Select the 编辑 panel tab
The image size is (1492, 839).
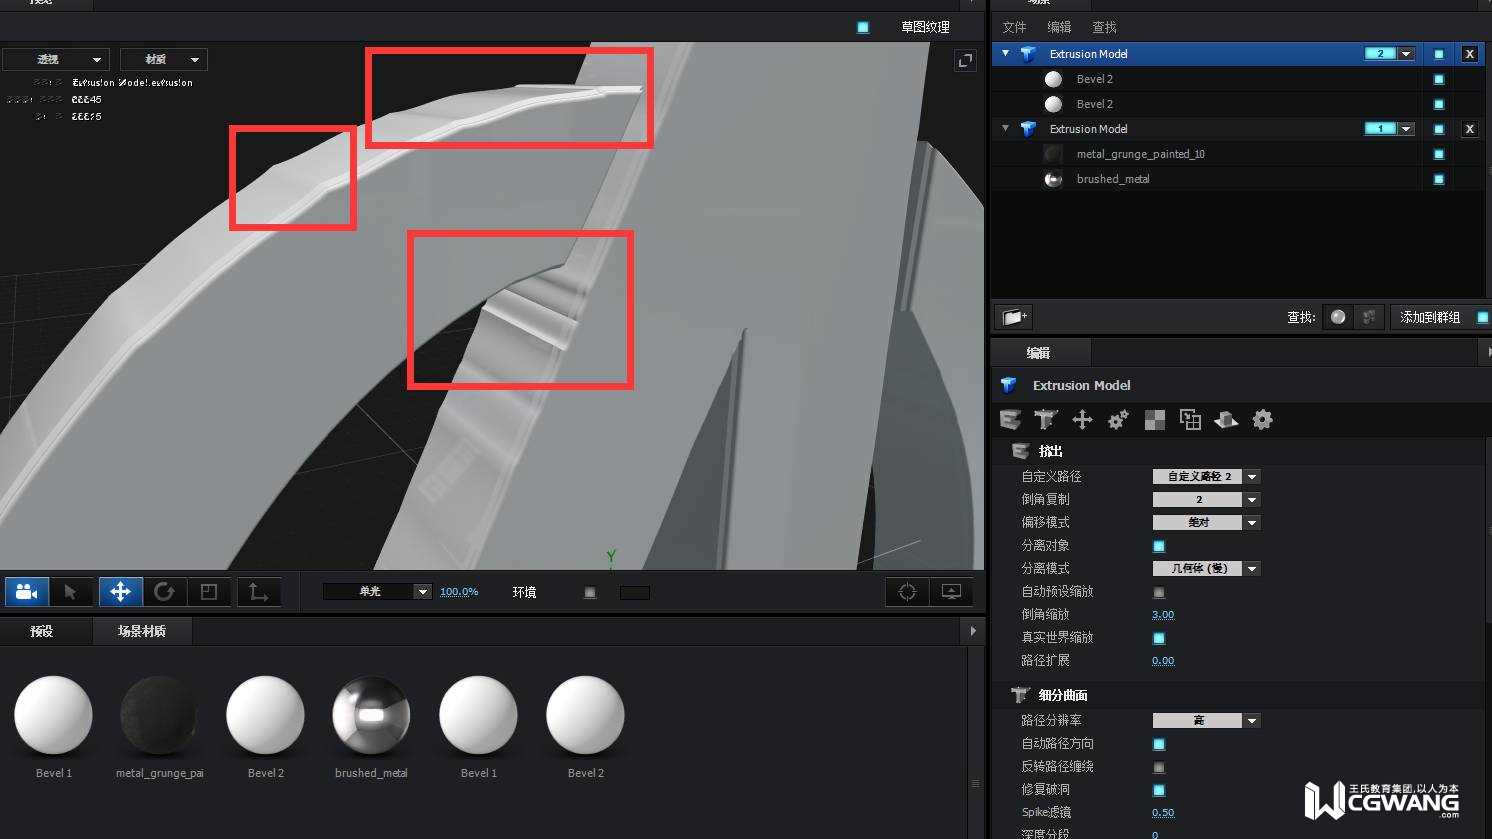tap(1039, 353)
